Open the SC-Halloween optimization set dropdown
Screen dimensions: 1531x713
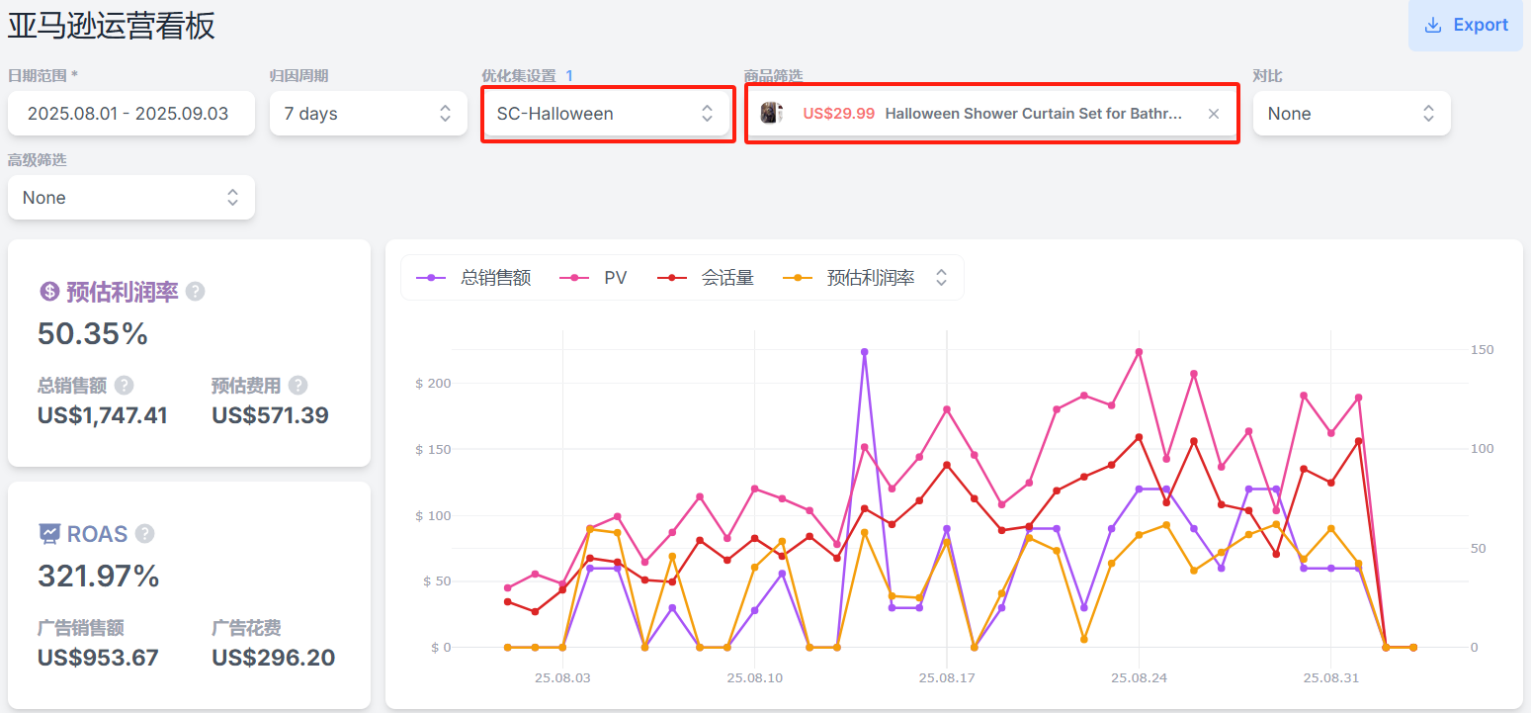[x=605, y=114]
